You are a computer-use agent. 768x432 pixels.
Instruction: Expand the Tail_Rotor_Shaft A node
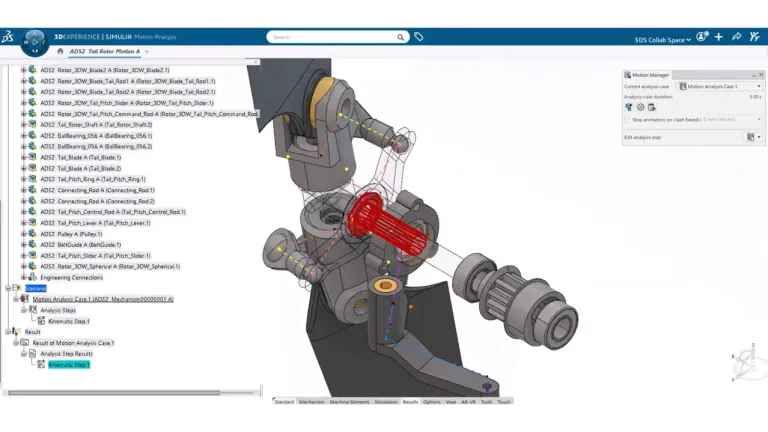click(x=24, y=124)
